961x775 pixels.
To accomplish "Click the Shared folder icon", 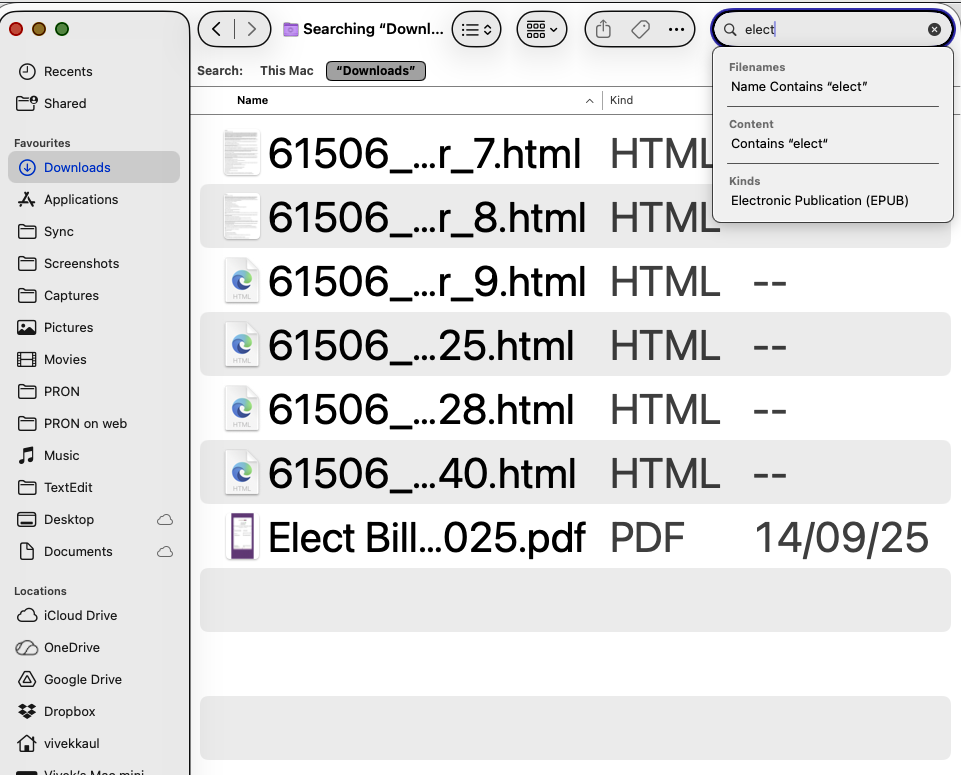I will coord(27,103).
